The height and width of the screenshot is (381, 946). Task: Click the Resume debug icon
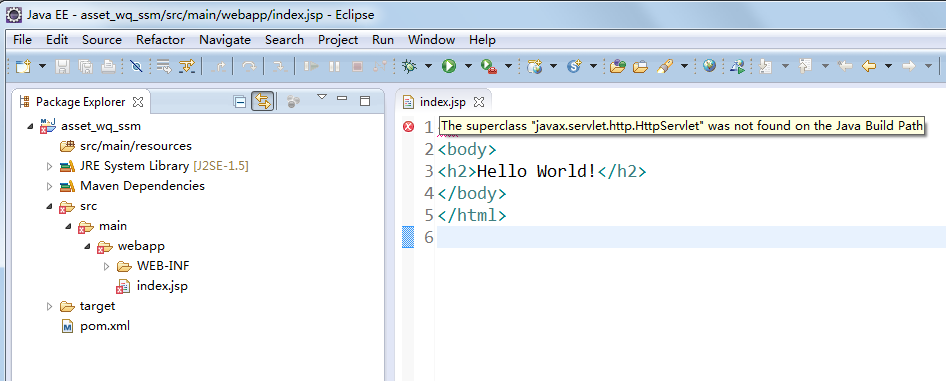click(311, 66)
